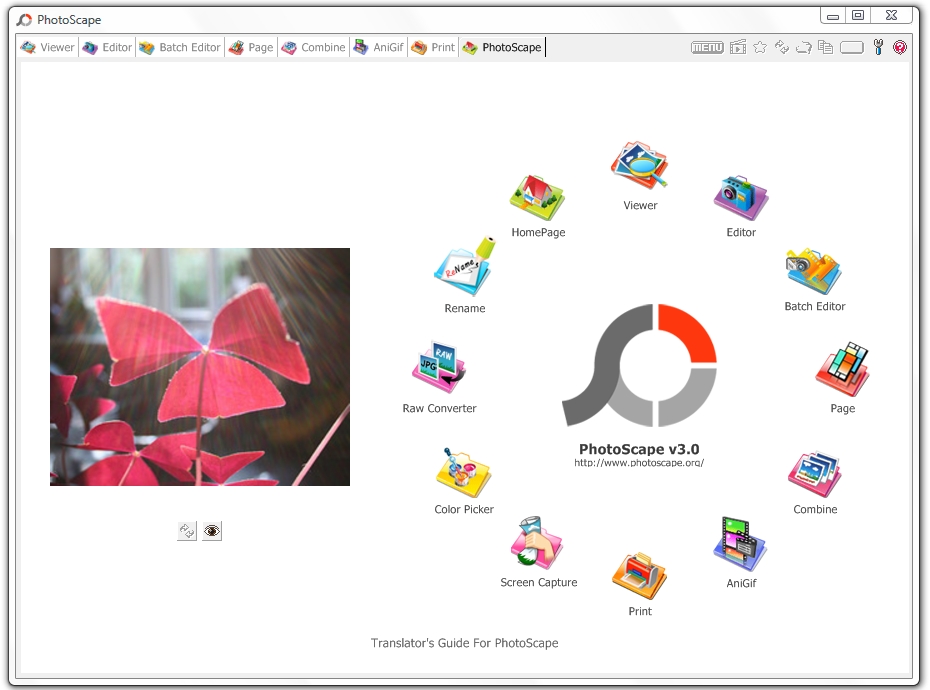This screenshot has height=690, width=930.
Task: Click the MENU button in the top toolbar
Action: click(707, 47)
